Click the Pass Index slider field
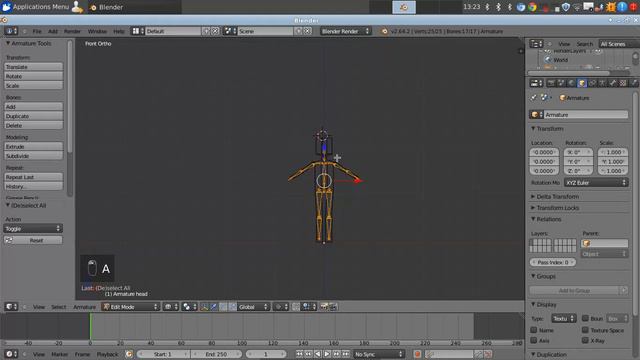 553,262
